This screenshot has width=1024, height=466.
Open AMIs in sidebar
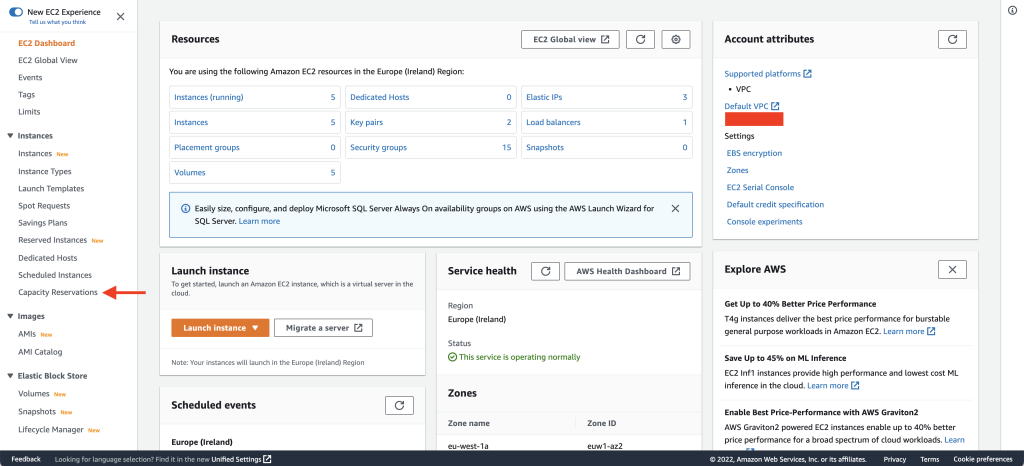[27, 334]
